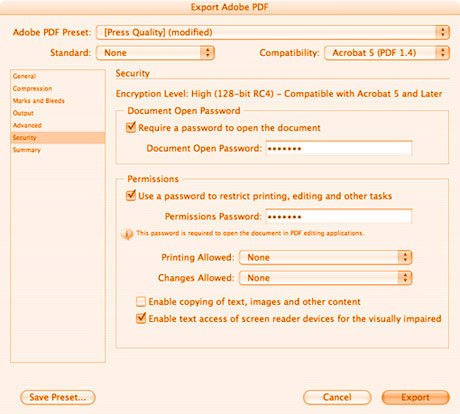Click the Save Preset... button
This screenshot has height=414, width=460.
[58, 397]
